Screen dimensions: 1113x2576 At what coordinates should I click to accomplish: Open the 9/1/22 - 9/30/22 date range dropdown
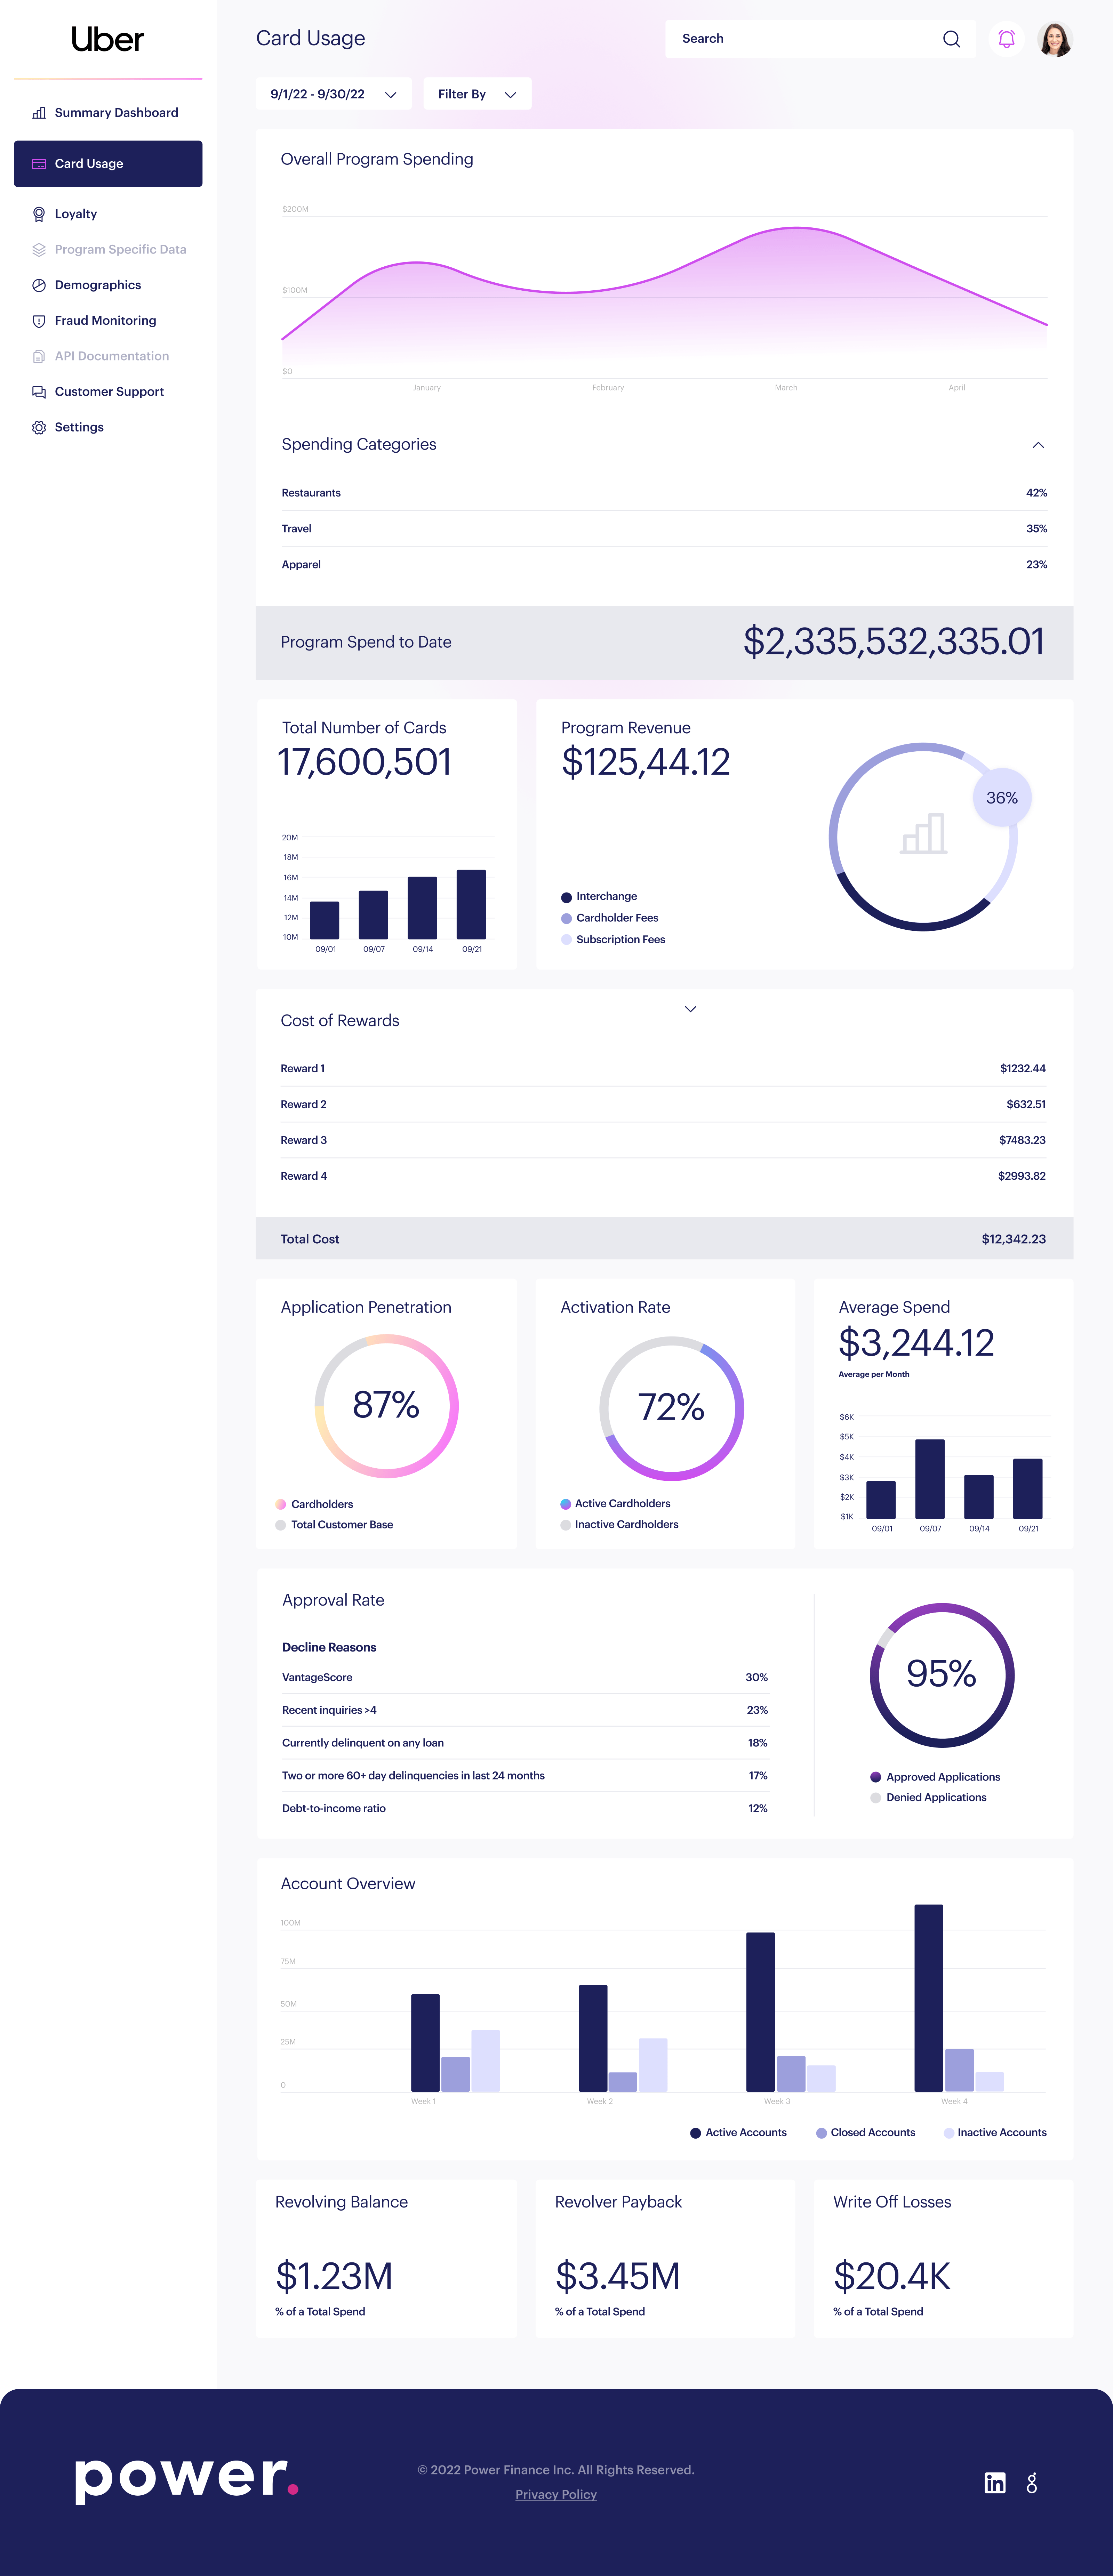pos(334,94)
